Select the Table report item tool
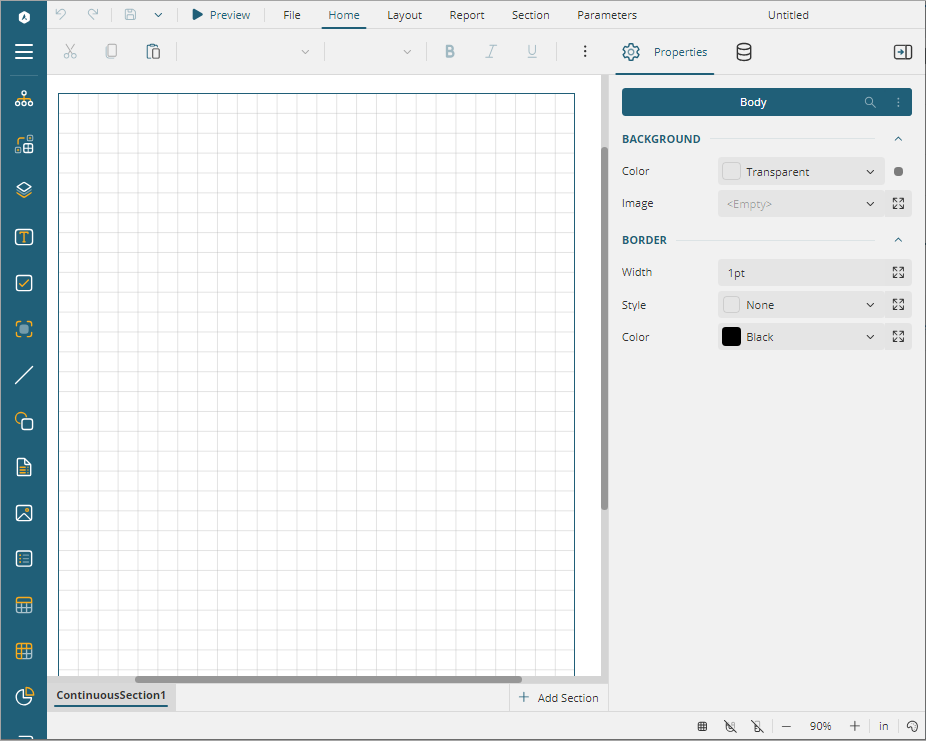This screenshot has height=741, width=926. click(24, 605)
